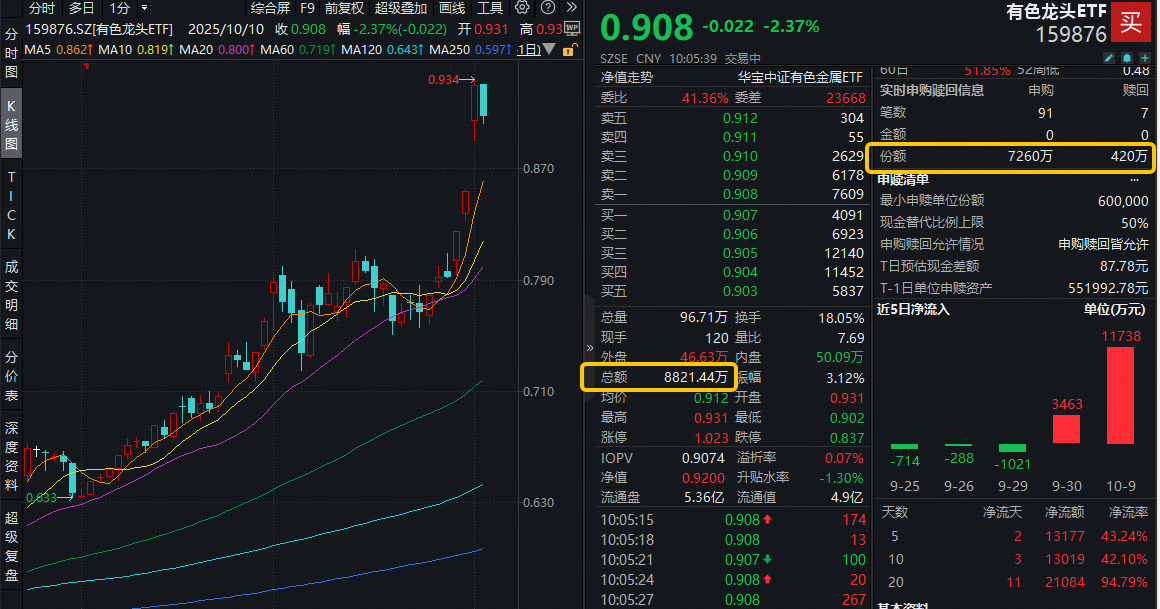The image size is (1160, 609).
Task: Click the WP stamp icon near the high price
Action: point(572,28)
